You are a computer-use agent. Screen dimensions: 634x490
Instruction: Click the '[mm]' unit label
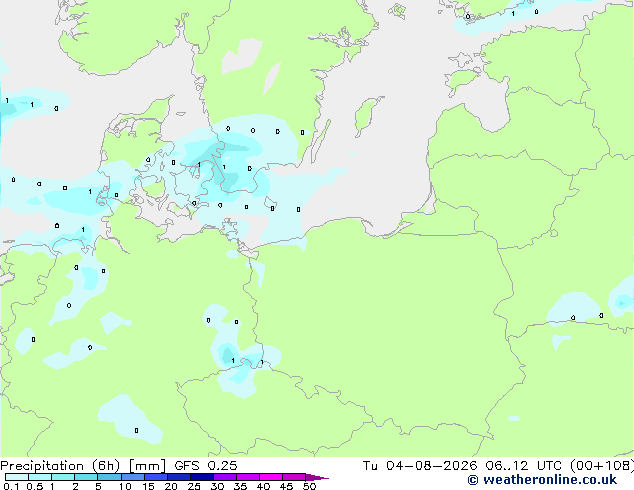click(147, 466)
